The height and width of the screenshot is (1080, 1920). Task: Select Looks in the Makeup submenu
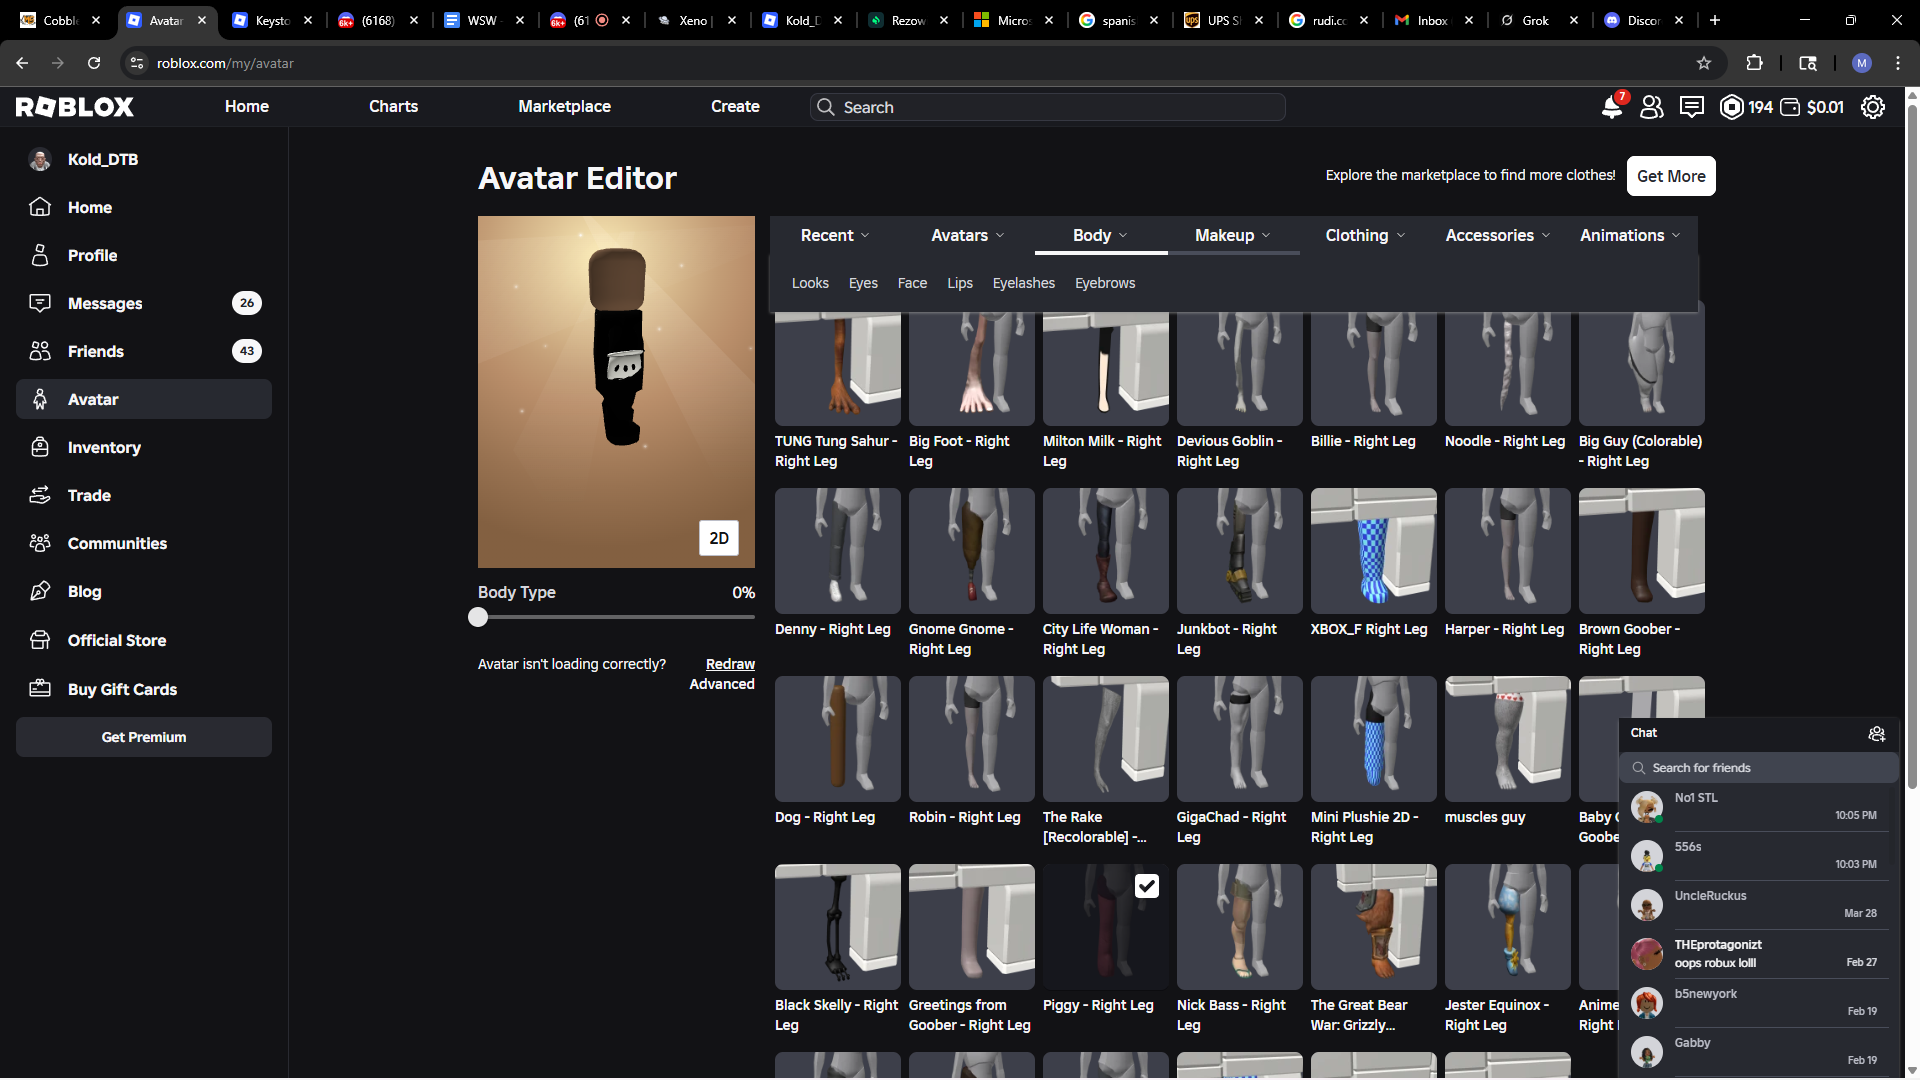click(810, 283)
